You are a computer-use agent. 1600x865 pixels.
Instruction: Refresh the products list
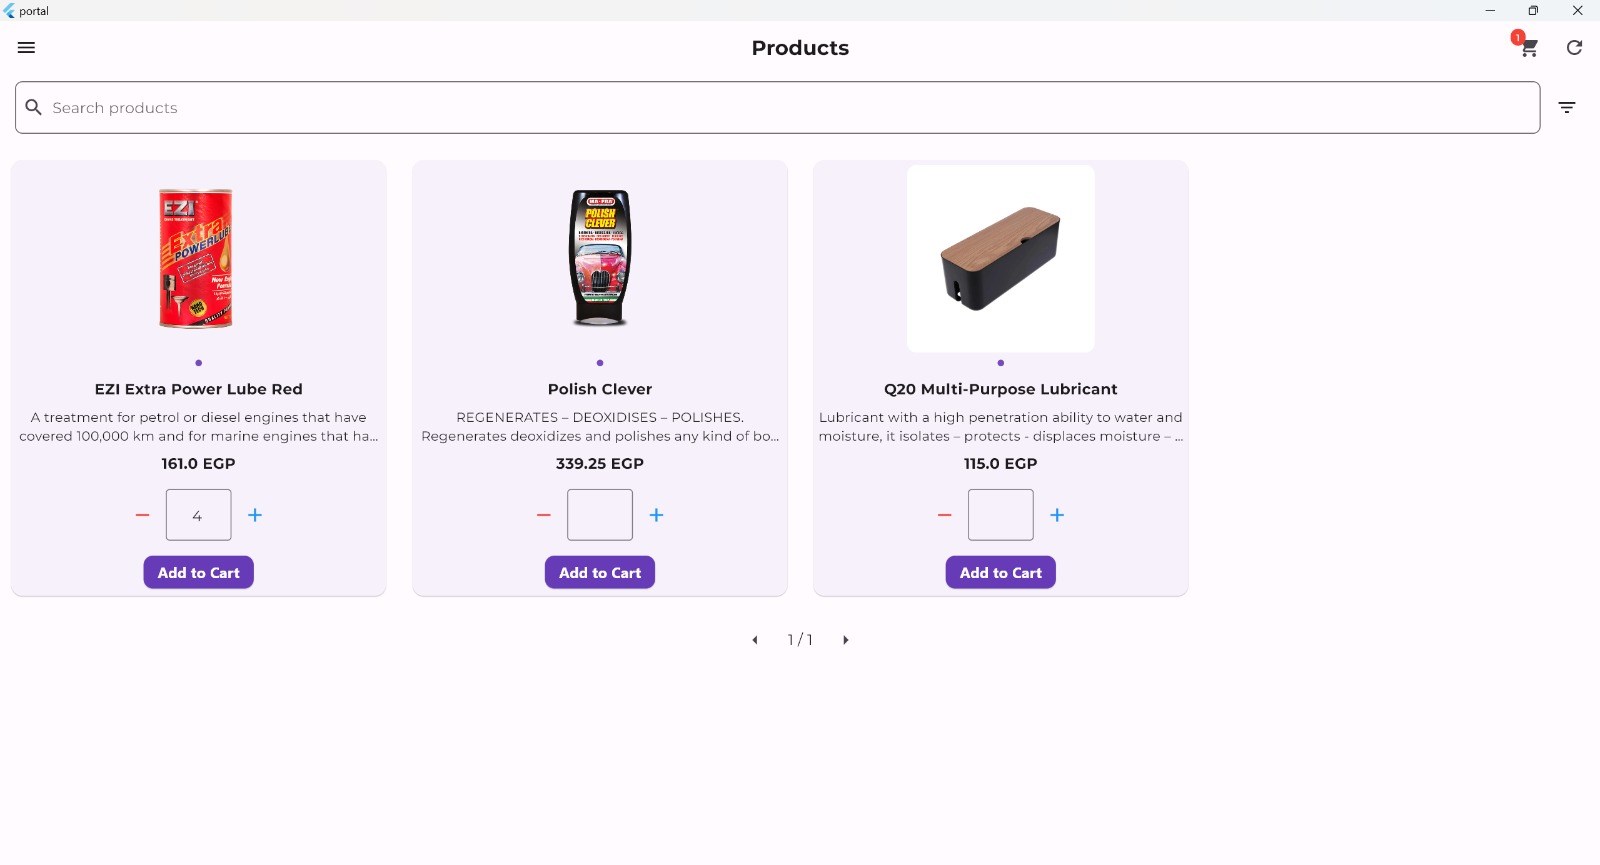(x=1575, y=48)
